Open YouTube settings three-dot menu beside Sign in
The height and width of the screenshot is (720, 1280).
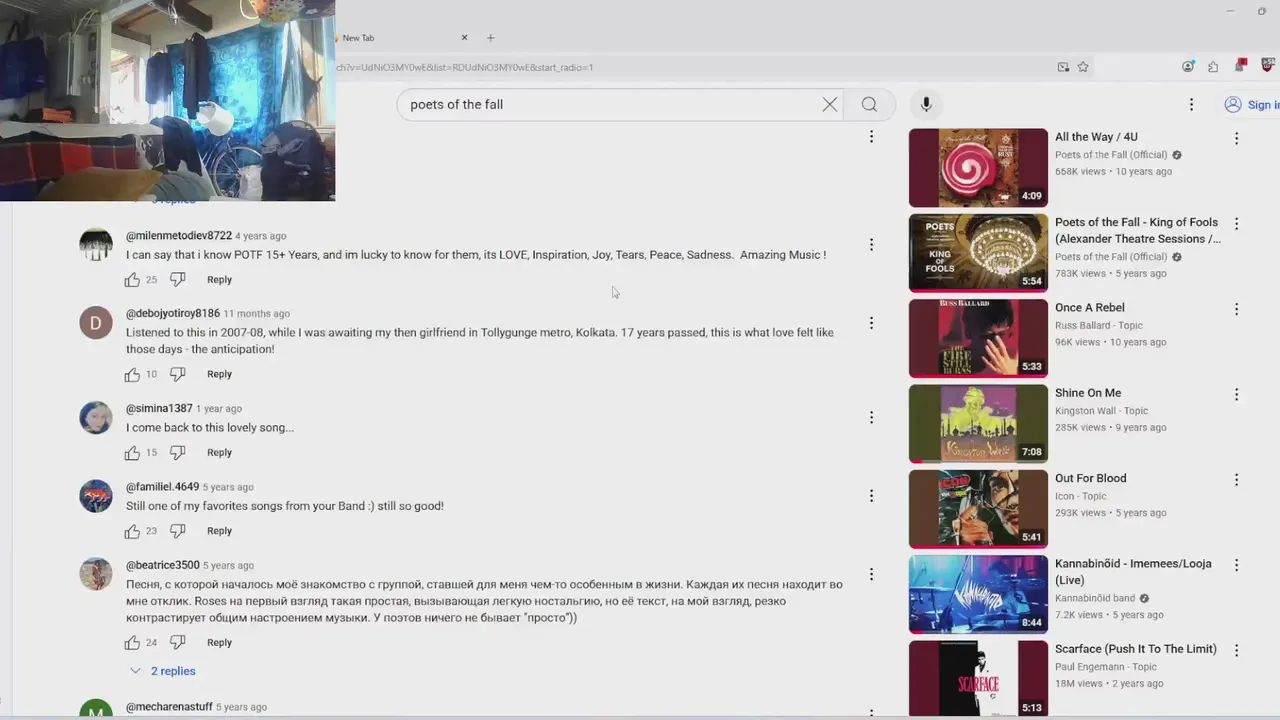1191,104
